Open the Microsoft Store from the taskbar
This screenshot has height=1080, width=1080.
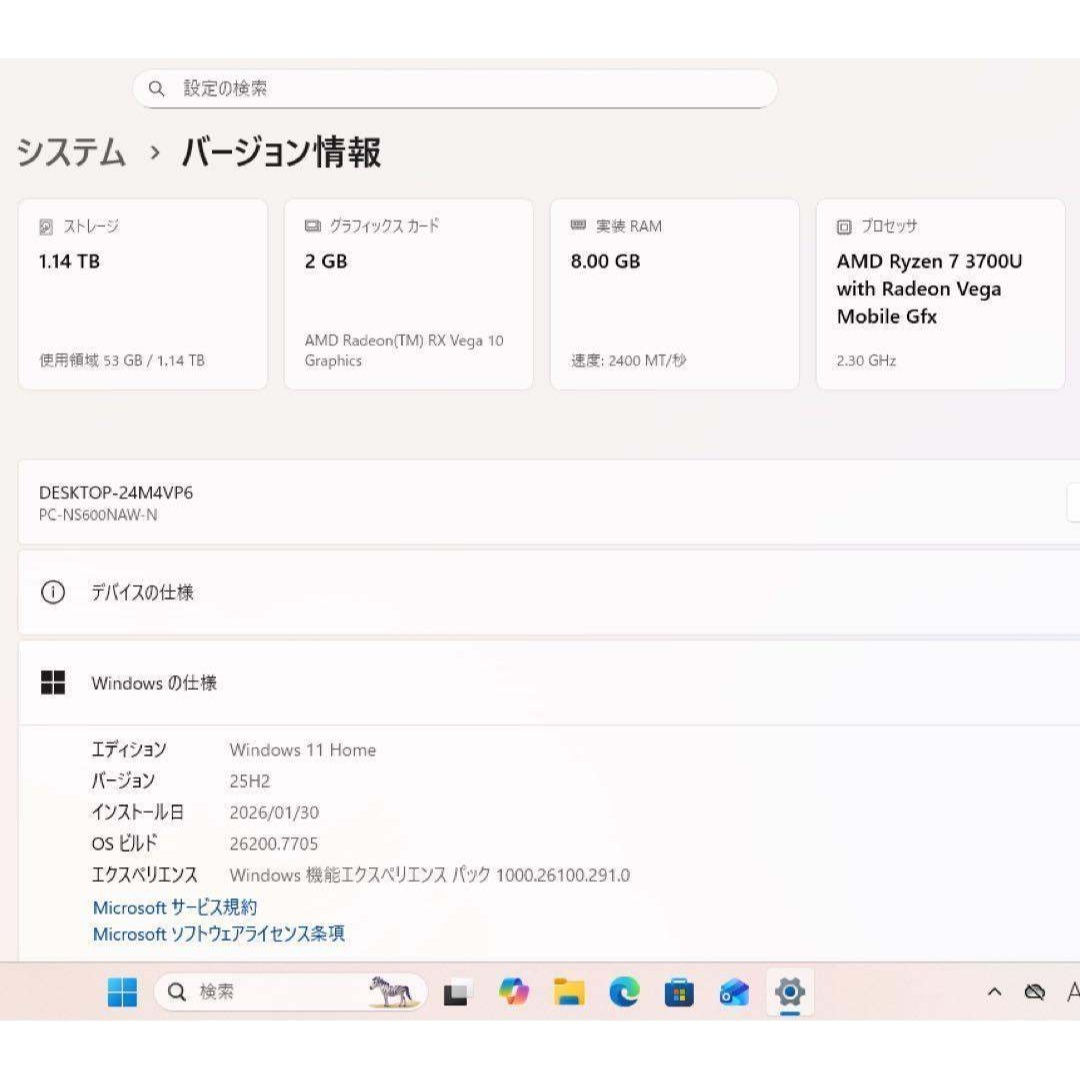coord(680,993)
